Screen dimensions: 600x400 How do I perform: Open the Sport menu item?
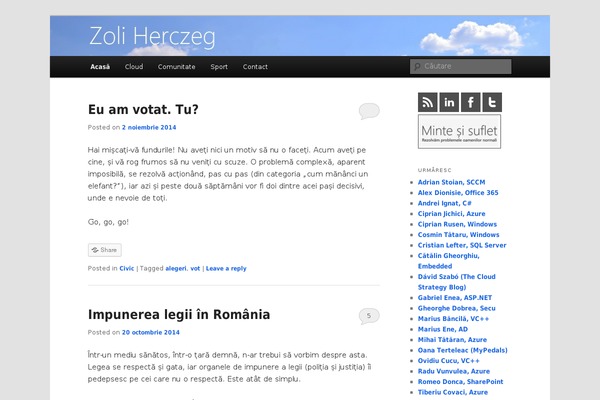click(219, 67)
